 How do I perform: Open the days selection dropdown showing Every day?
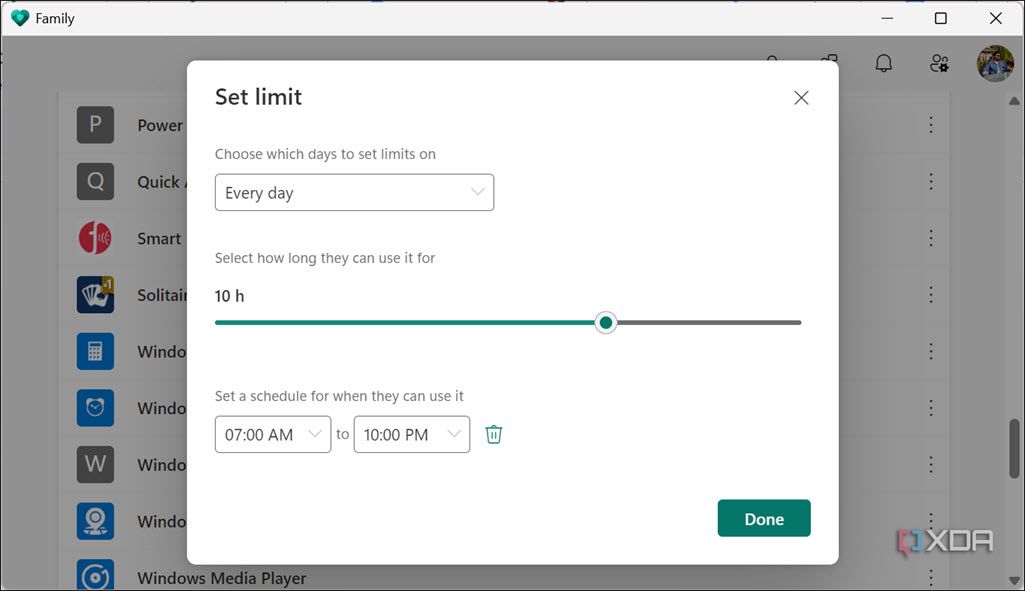pyautogui.click(x=354, y=192)
